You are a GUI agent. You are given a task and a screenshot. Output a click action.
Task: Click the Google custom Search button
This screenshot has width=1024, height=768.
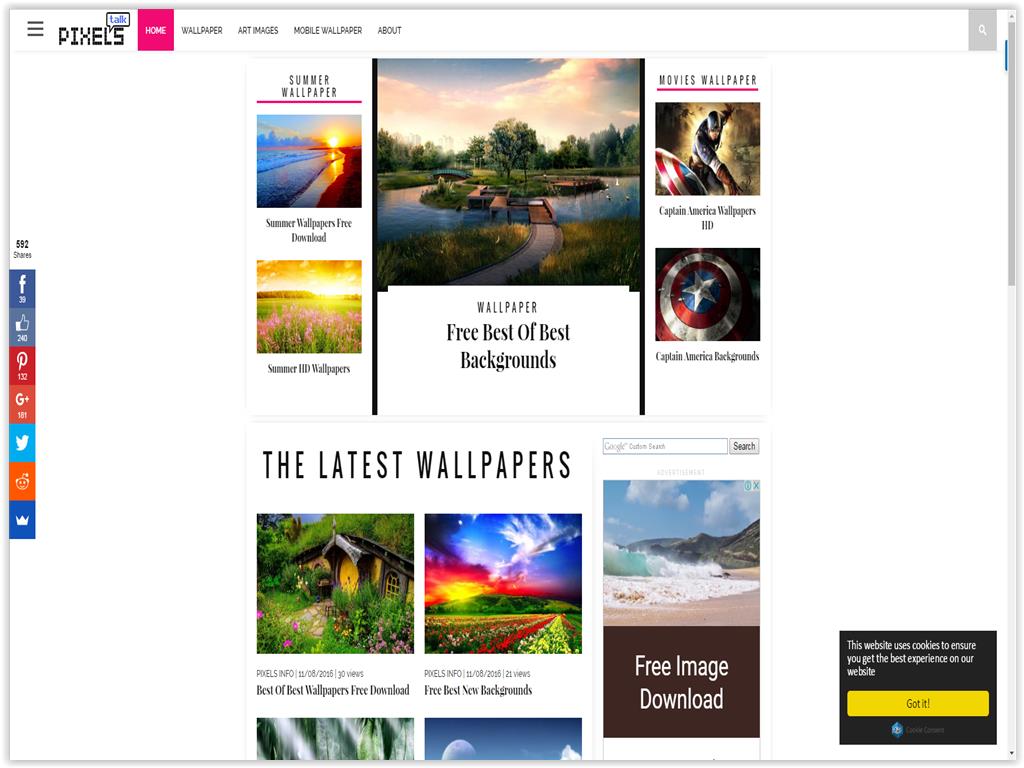tap(744, 446)
